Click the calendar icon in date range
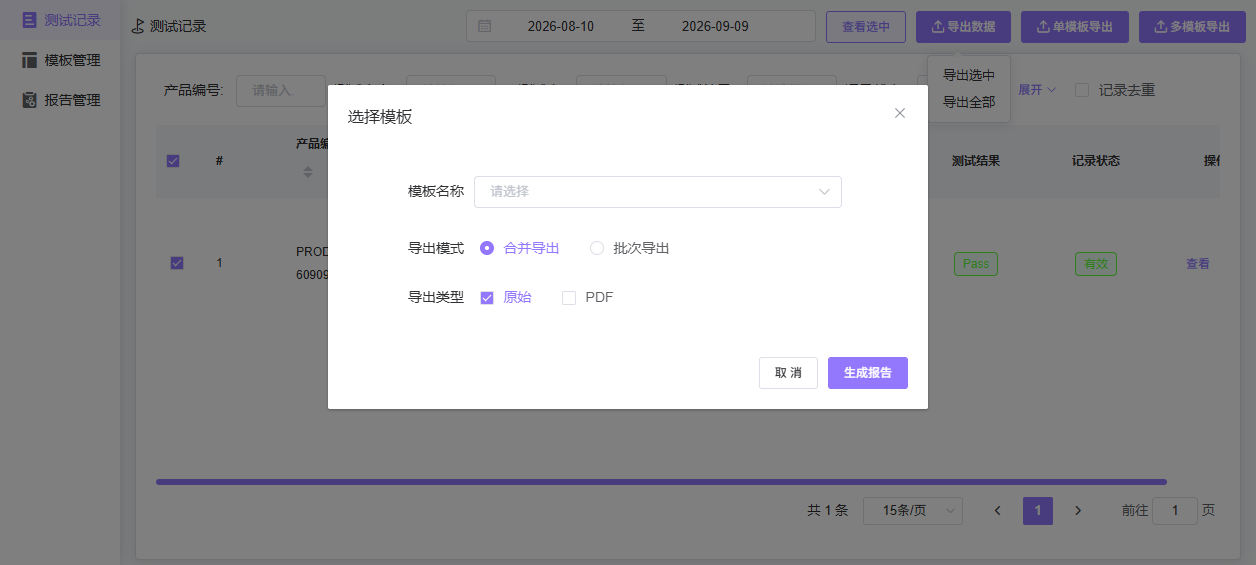This screenshot has width=1256, height=565. pyautogui.click(x=485, y=27)
